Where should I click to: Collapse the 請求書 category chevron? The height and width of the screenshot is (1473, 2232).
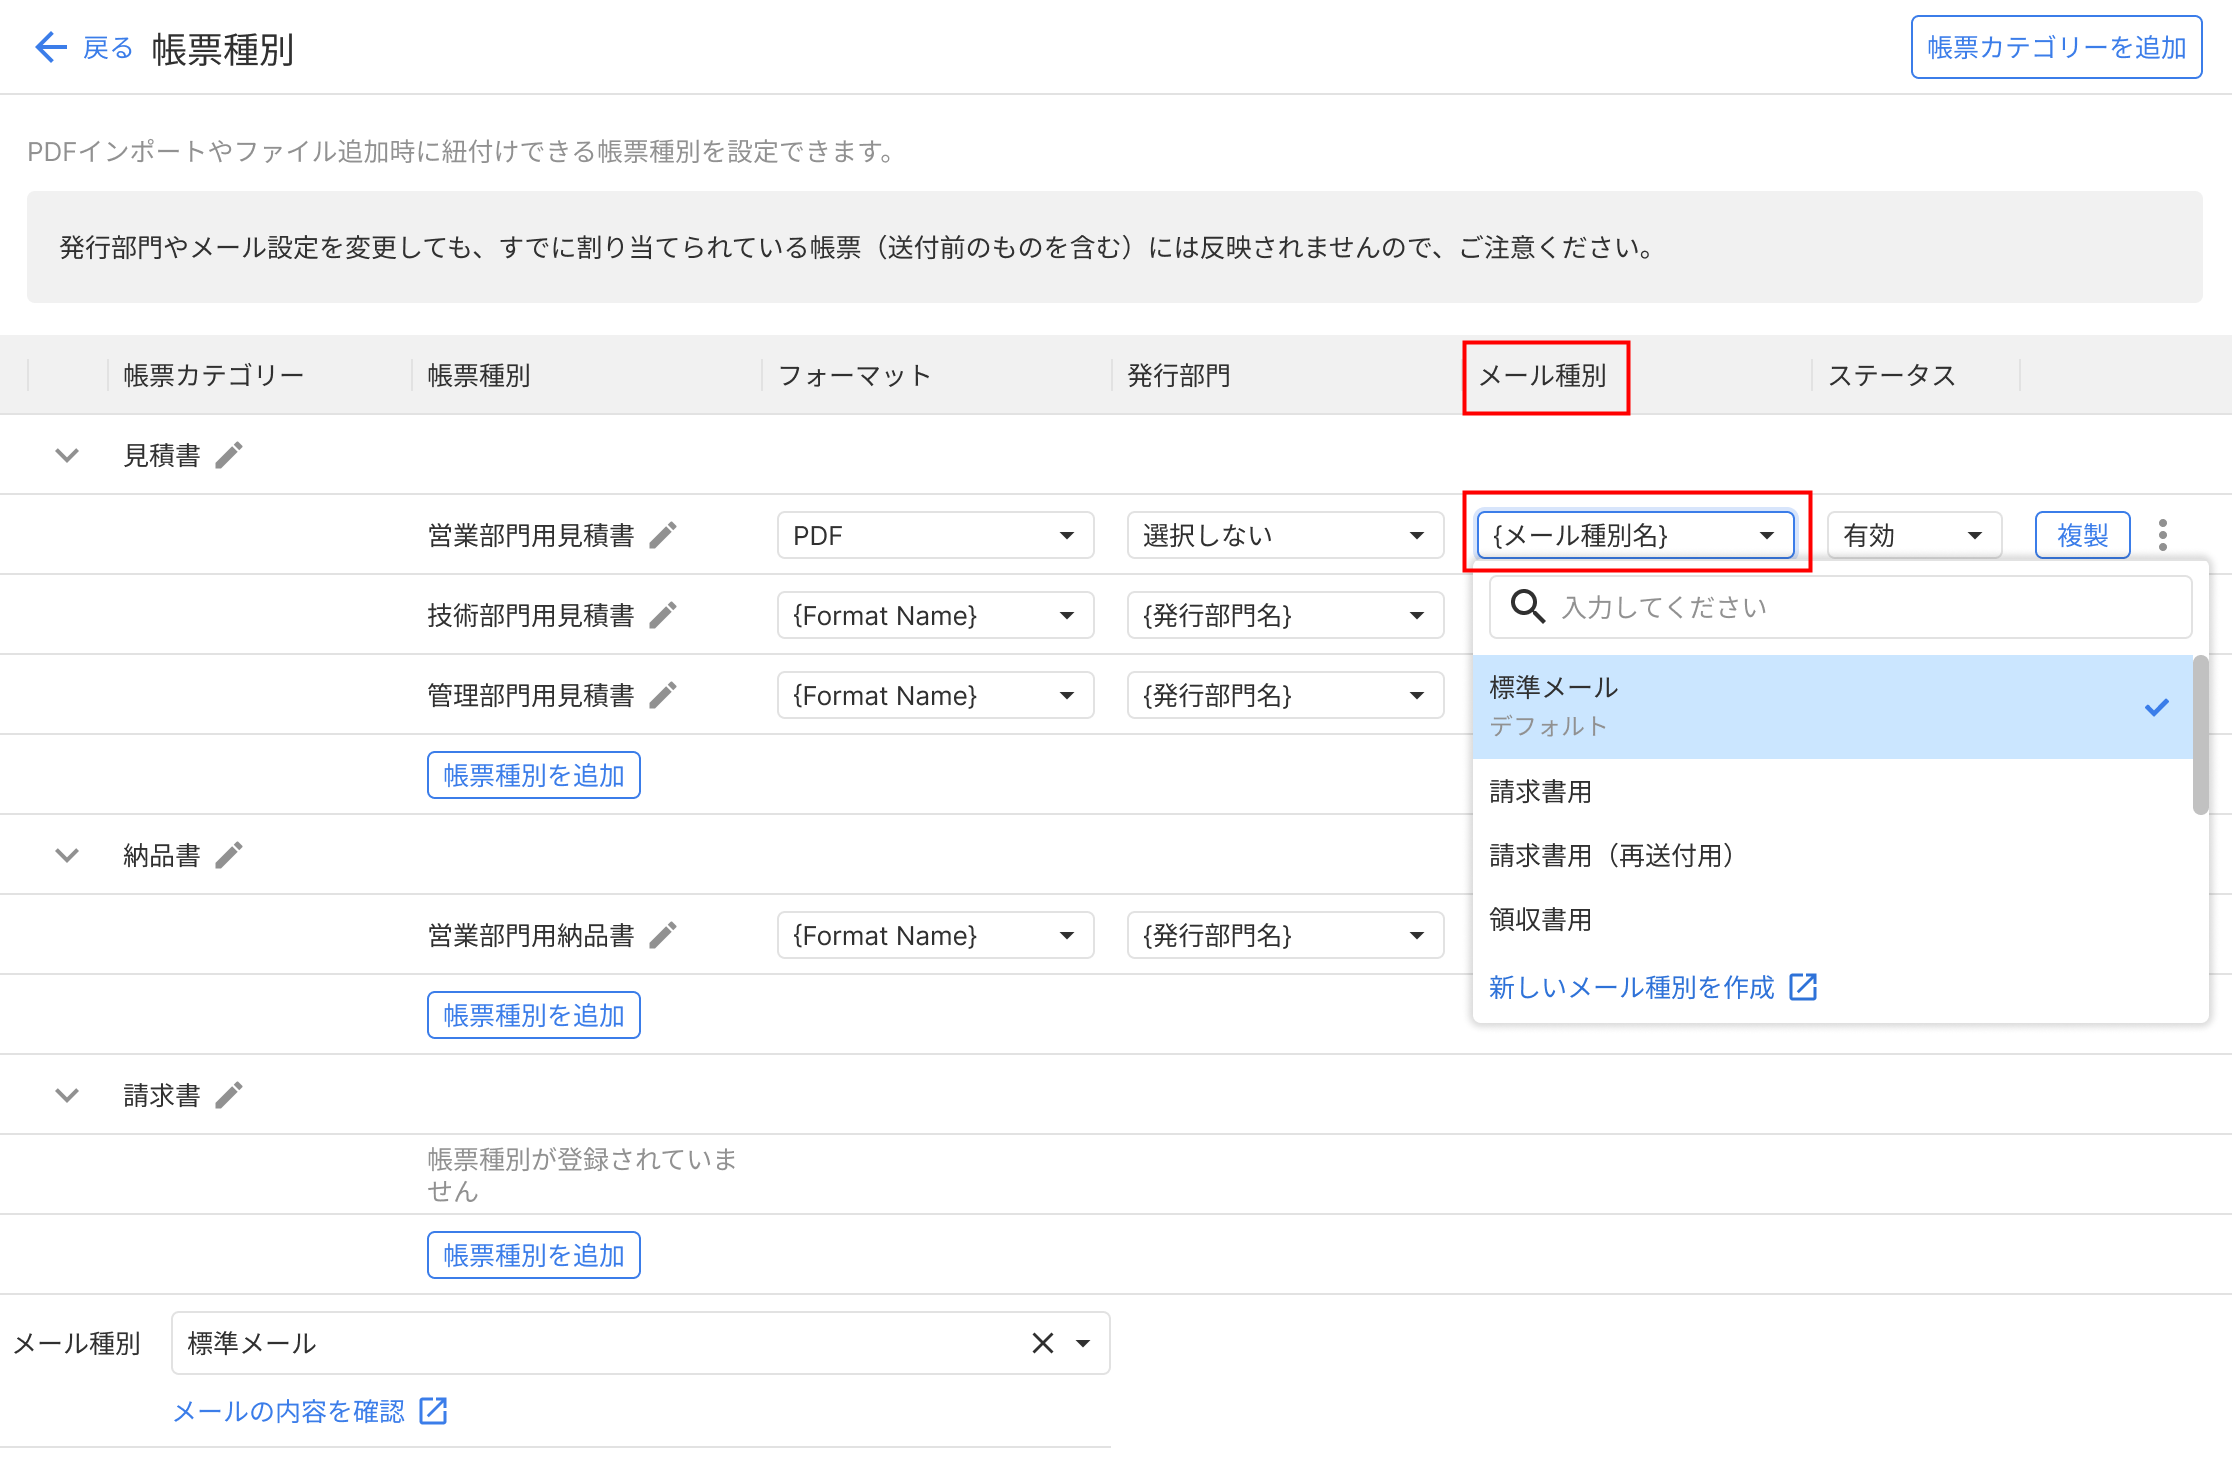click(67, 1095)
